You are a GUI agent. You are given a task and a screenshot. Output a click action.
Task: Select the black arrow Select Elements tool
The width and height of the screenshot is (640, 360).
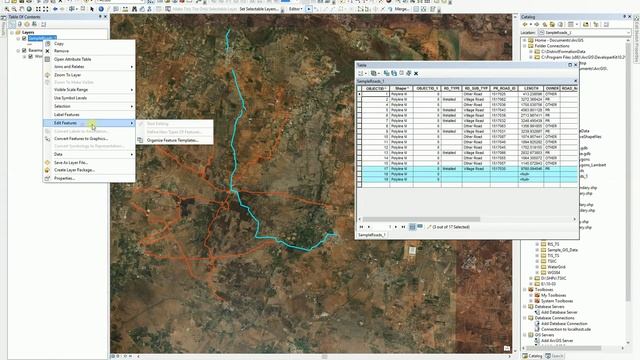click(92, 9)
